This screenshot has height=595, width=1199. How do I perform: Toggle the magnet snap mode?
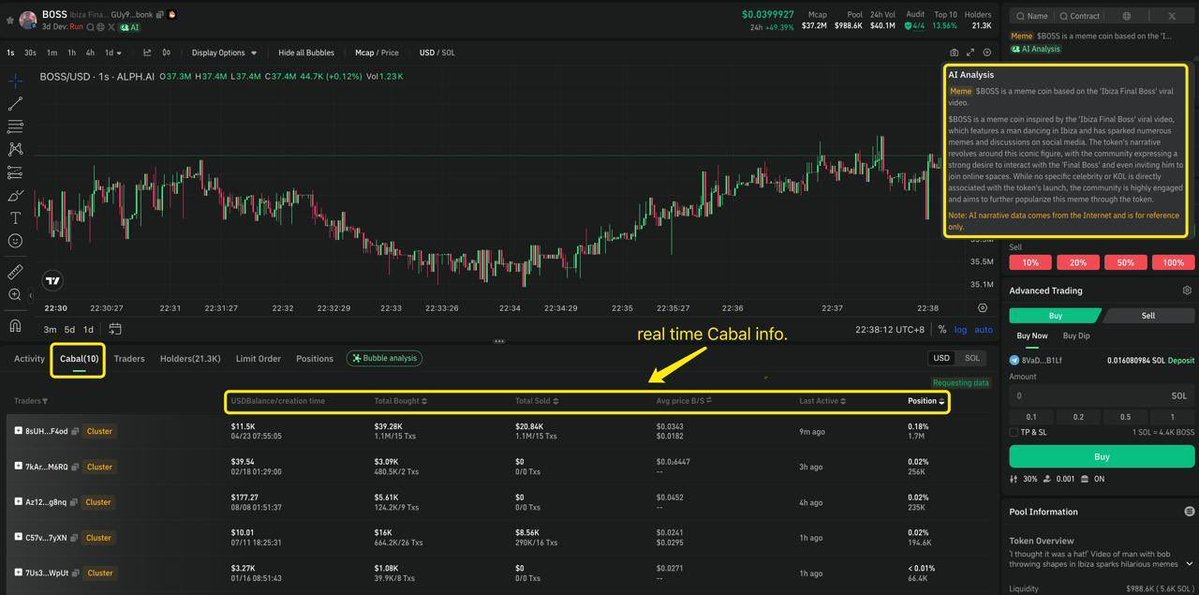(x=15, y=326)
